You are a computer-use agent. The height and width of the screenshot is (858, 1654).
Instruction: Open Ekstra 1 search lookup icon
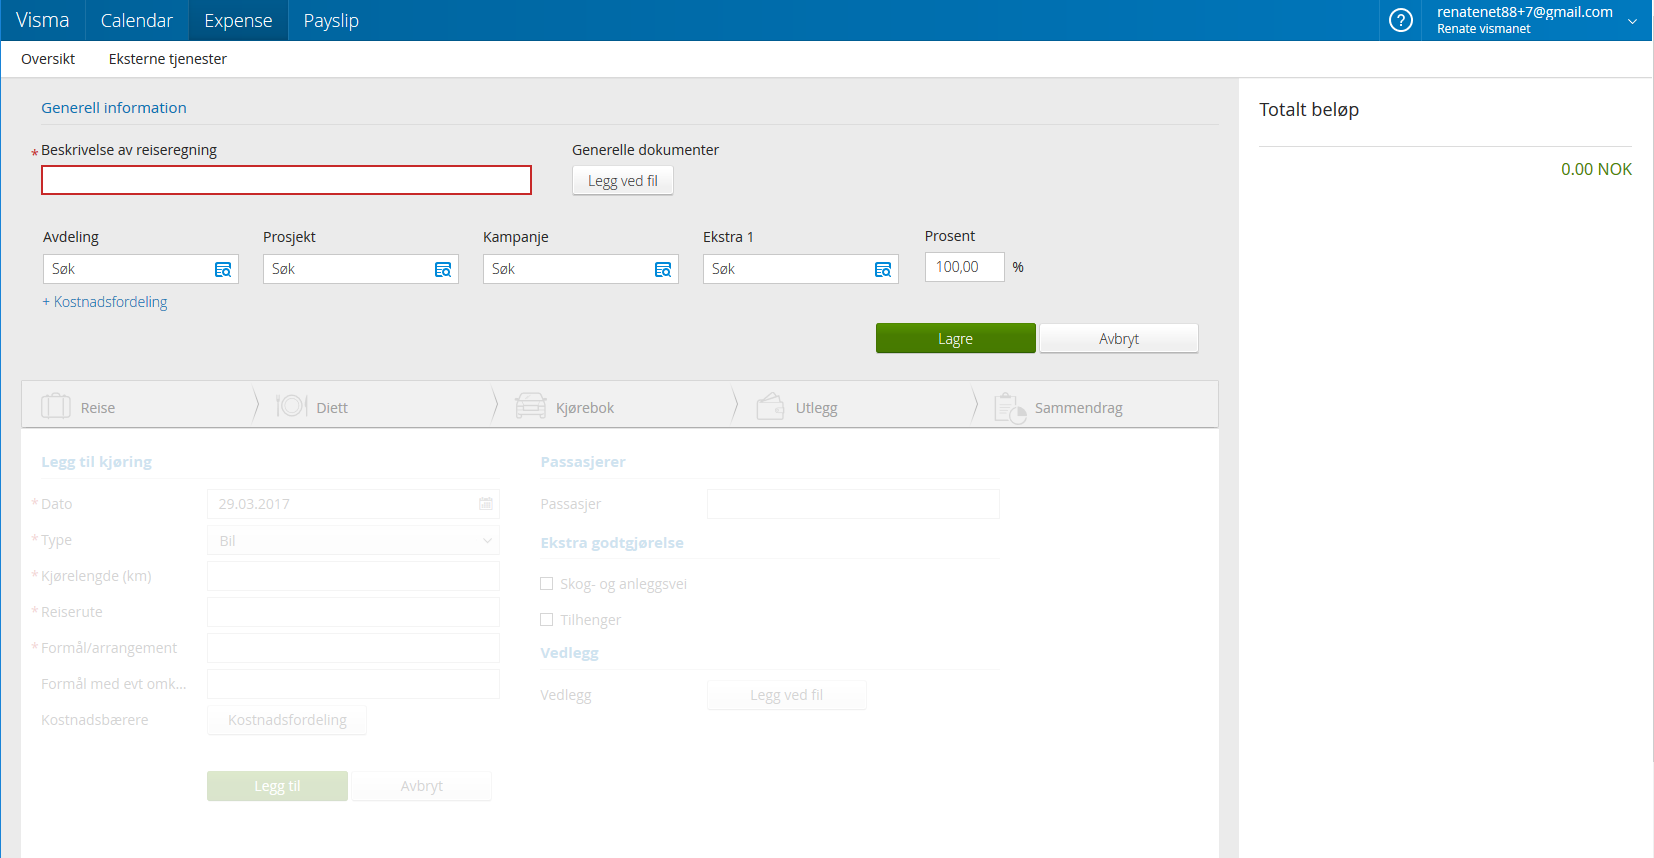883,270
